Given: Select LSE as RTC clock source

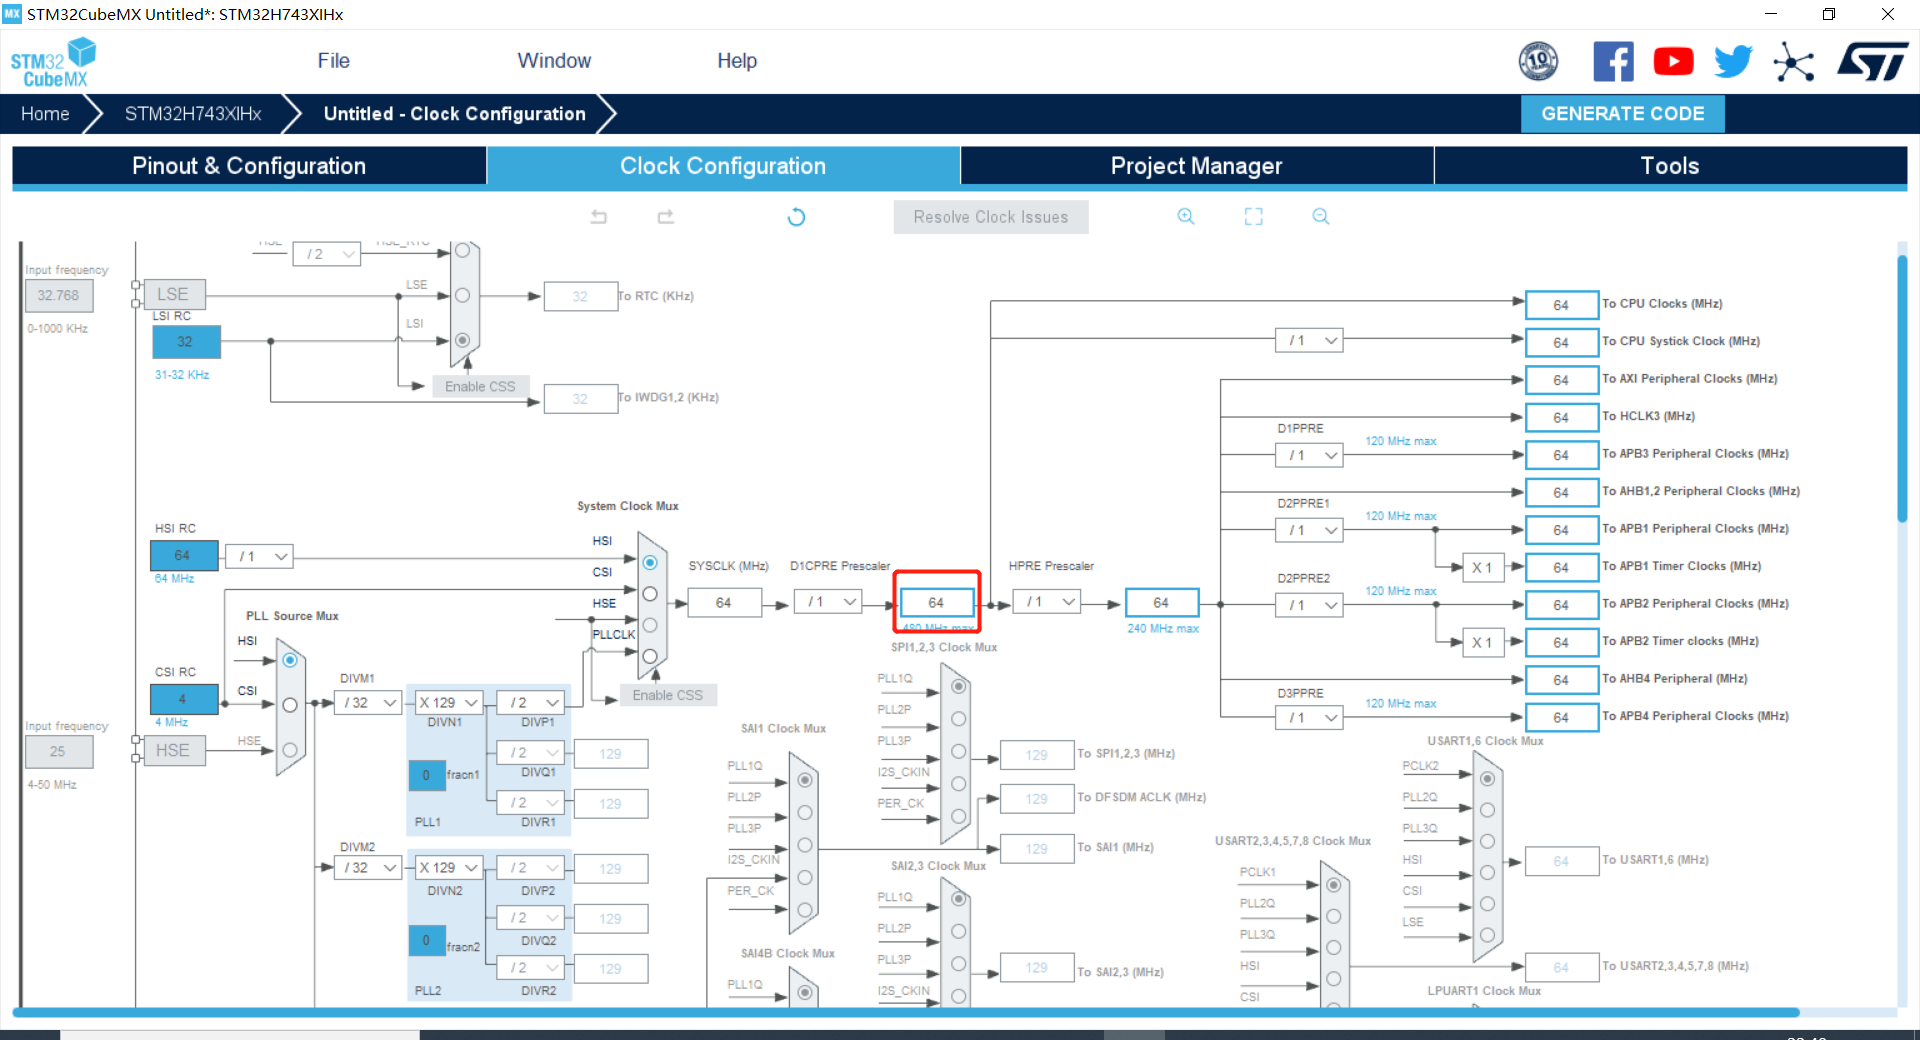Looking at the screenshot, I should [462, 295].
